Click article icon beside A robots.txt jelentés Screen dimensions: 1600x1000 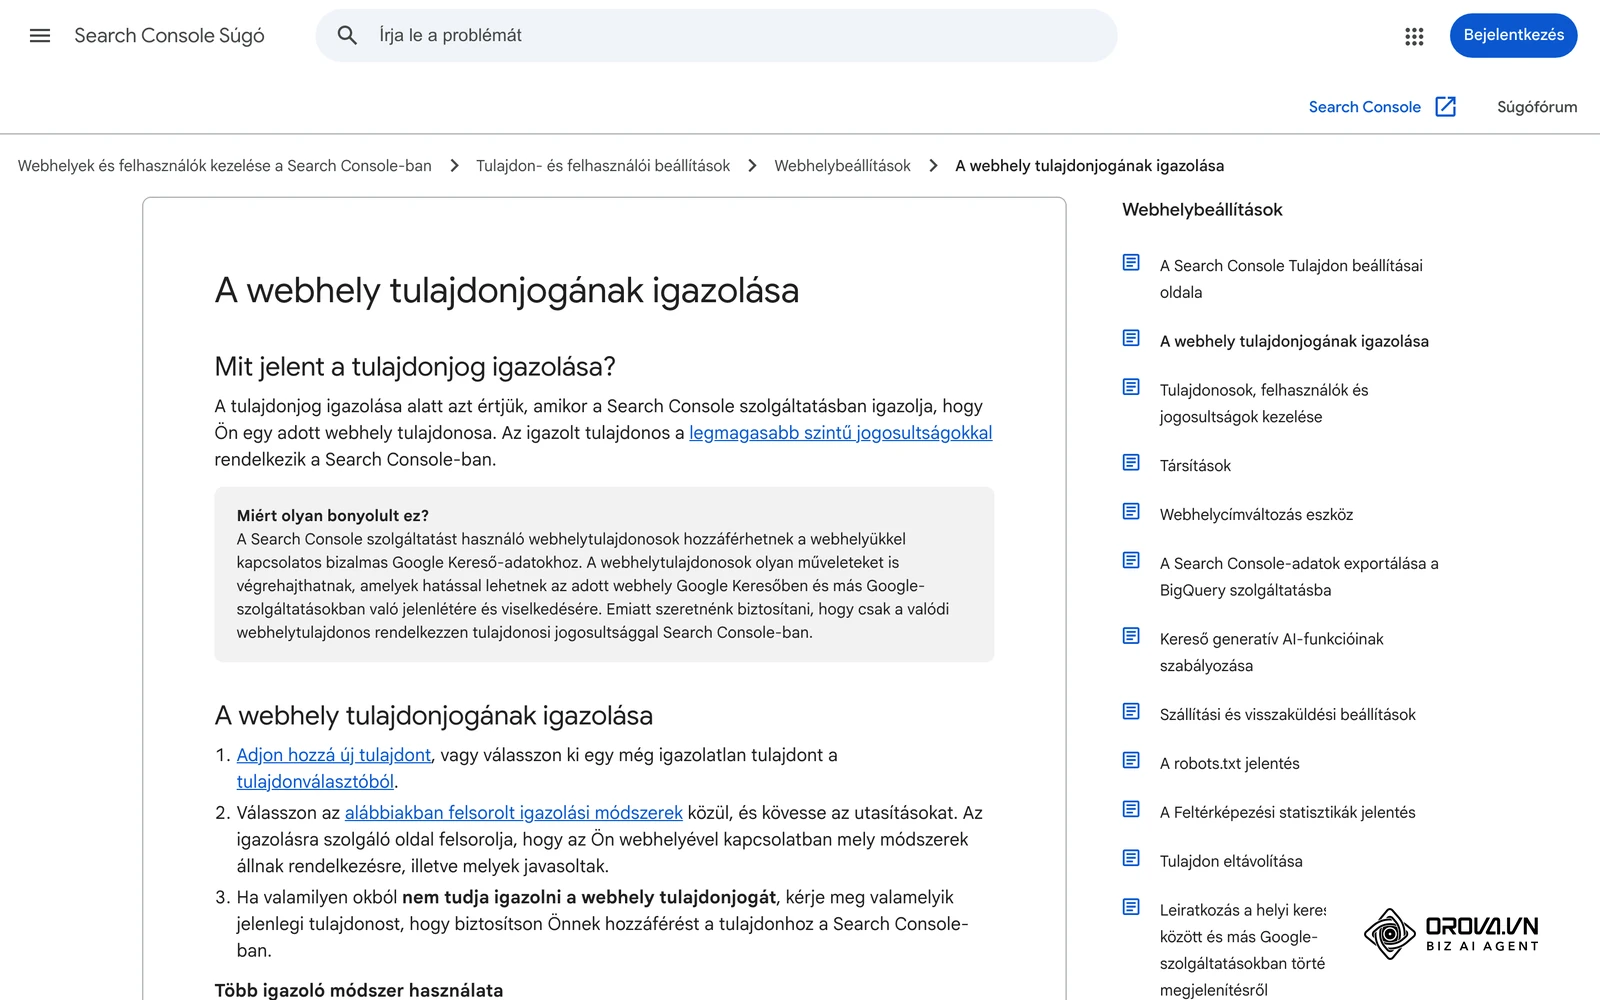tap(1131, 761)
